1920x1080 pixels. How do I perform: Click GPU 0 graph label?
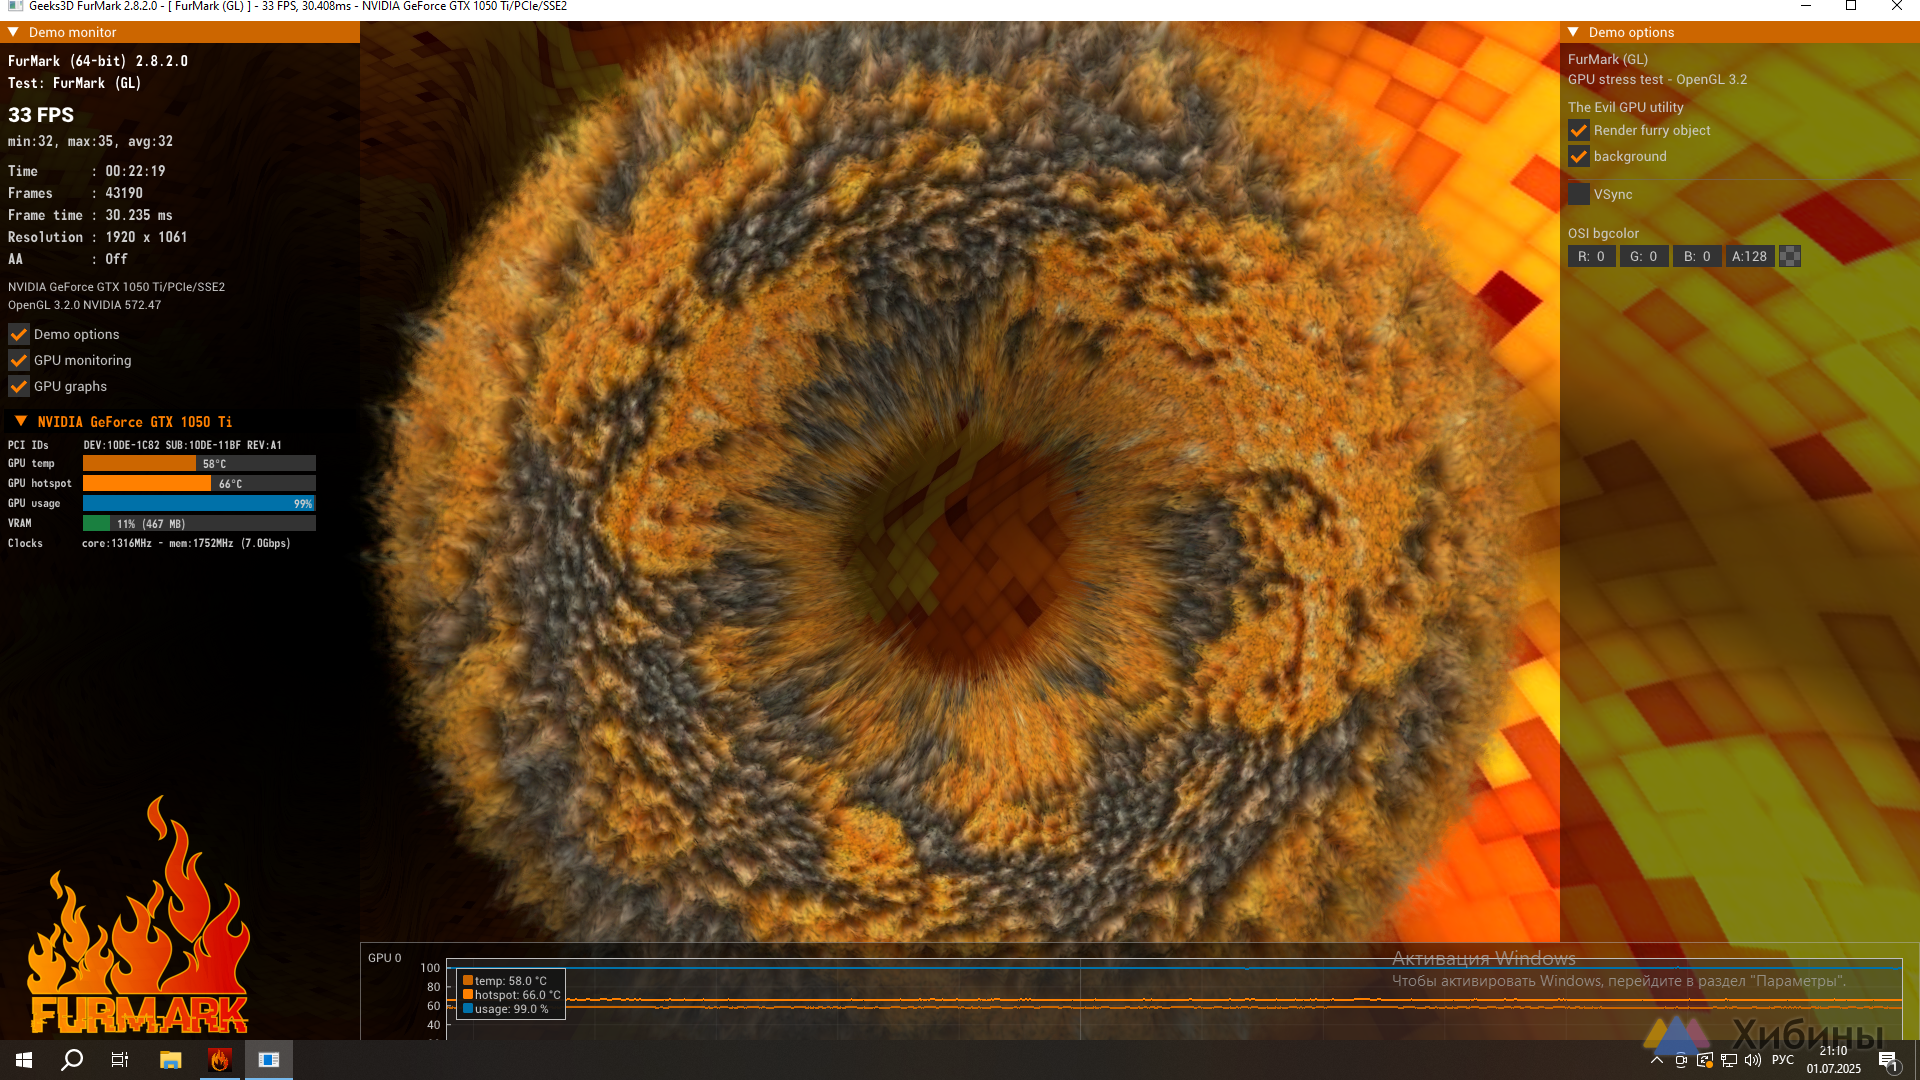coord(384,958)
